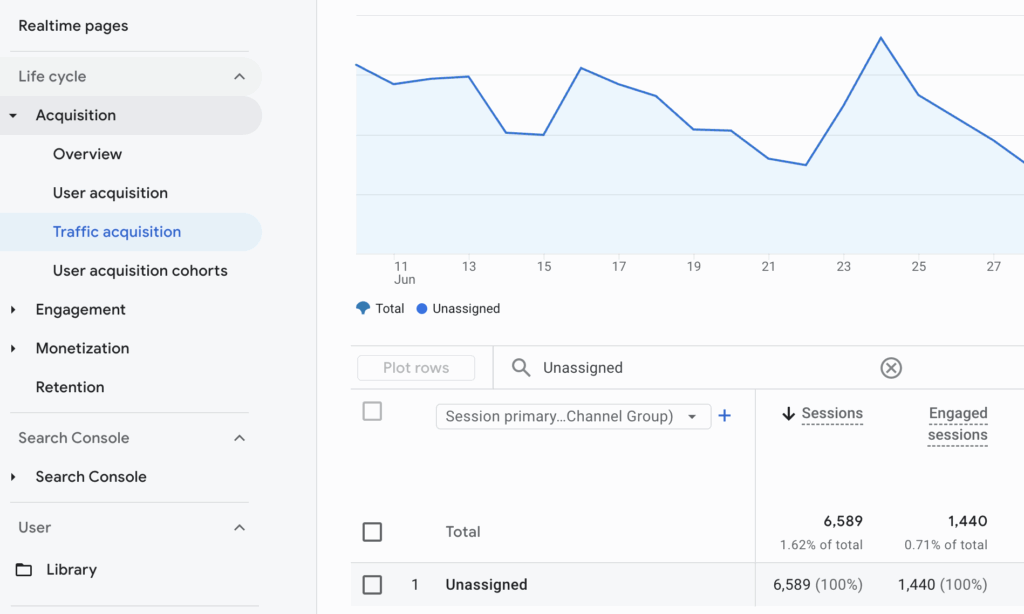Add a secondary dimension with plus icon
Image resolution: width=1024 pixels, height=614 pixels.
[x=724, y=415]
